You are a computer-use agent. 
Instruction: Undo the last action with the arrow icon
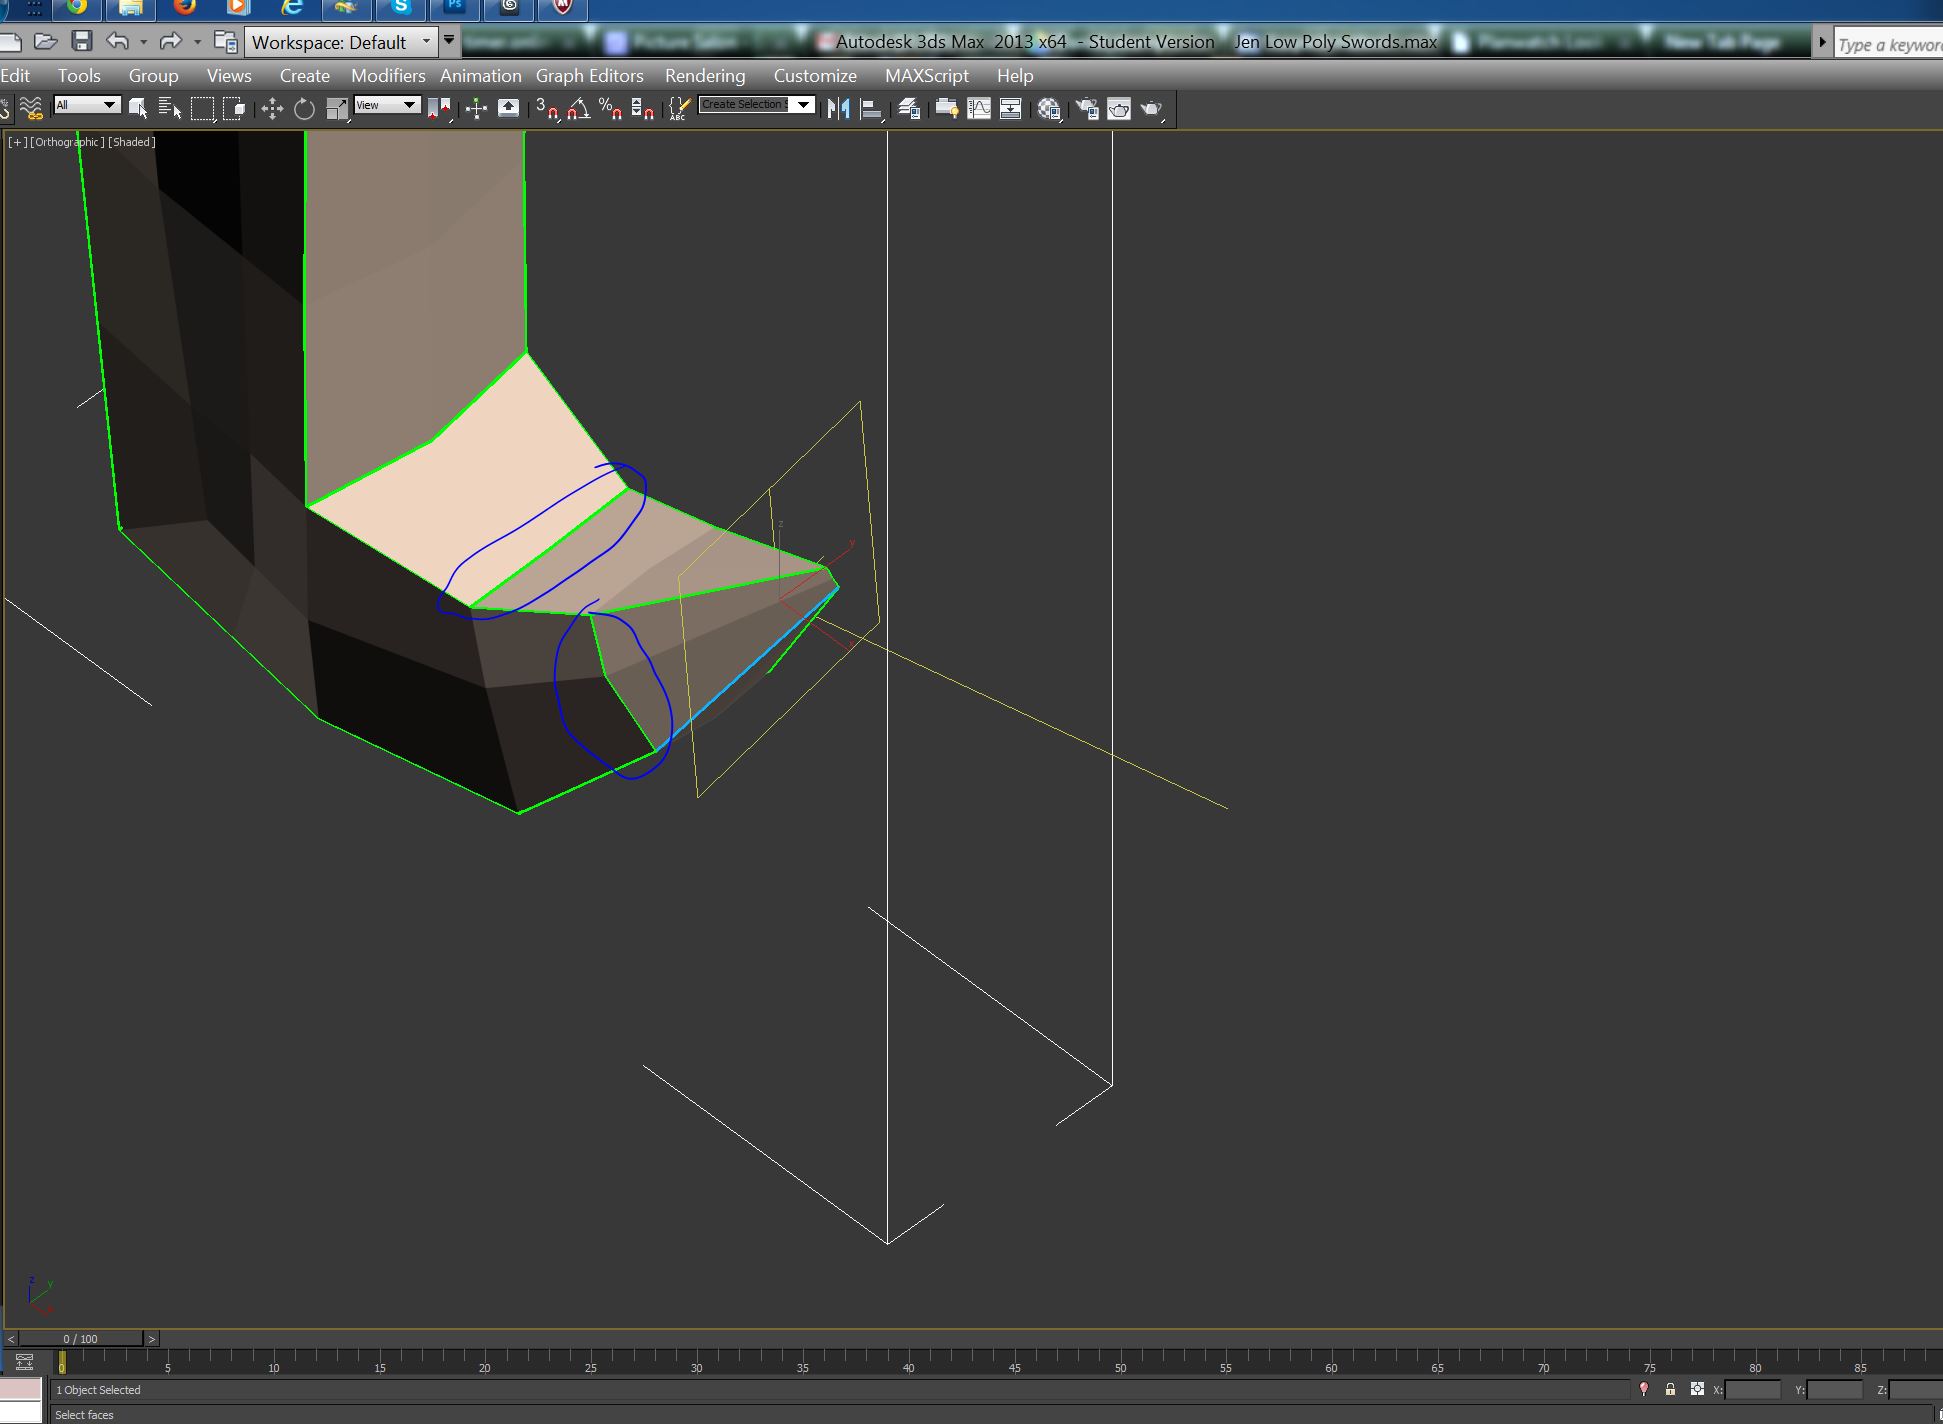point(118,41)
